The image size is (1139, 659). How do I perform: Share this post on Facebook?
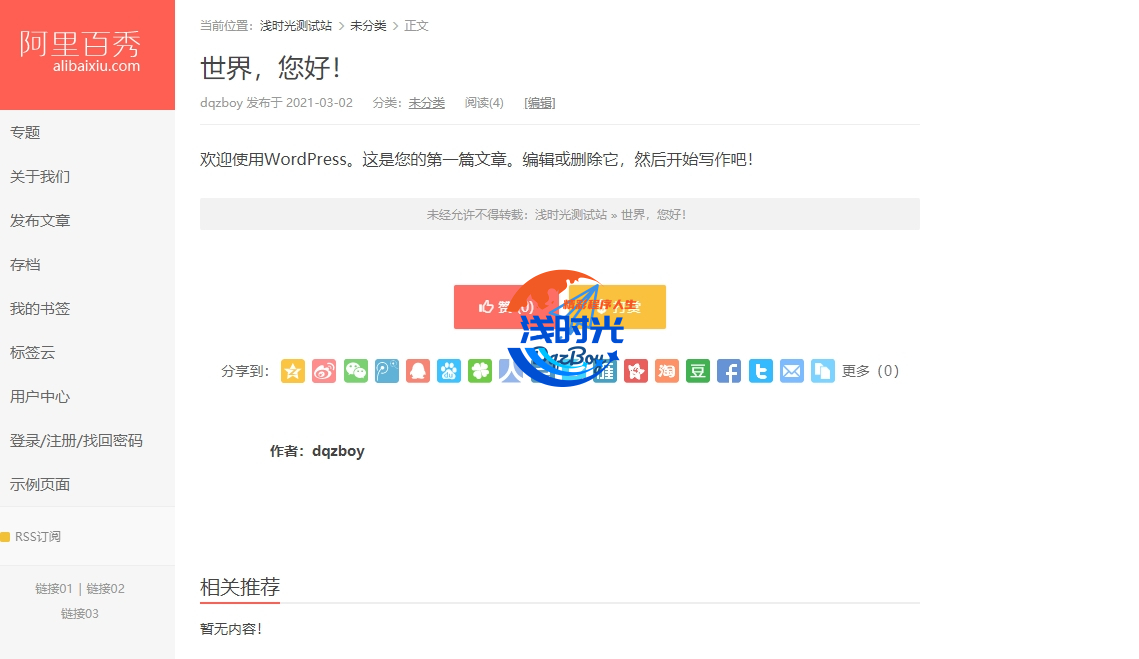coord(729,371)
